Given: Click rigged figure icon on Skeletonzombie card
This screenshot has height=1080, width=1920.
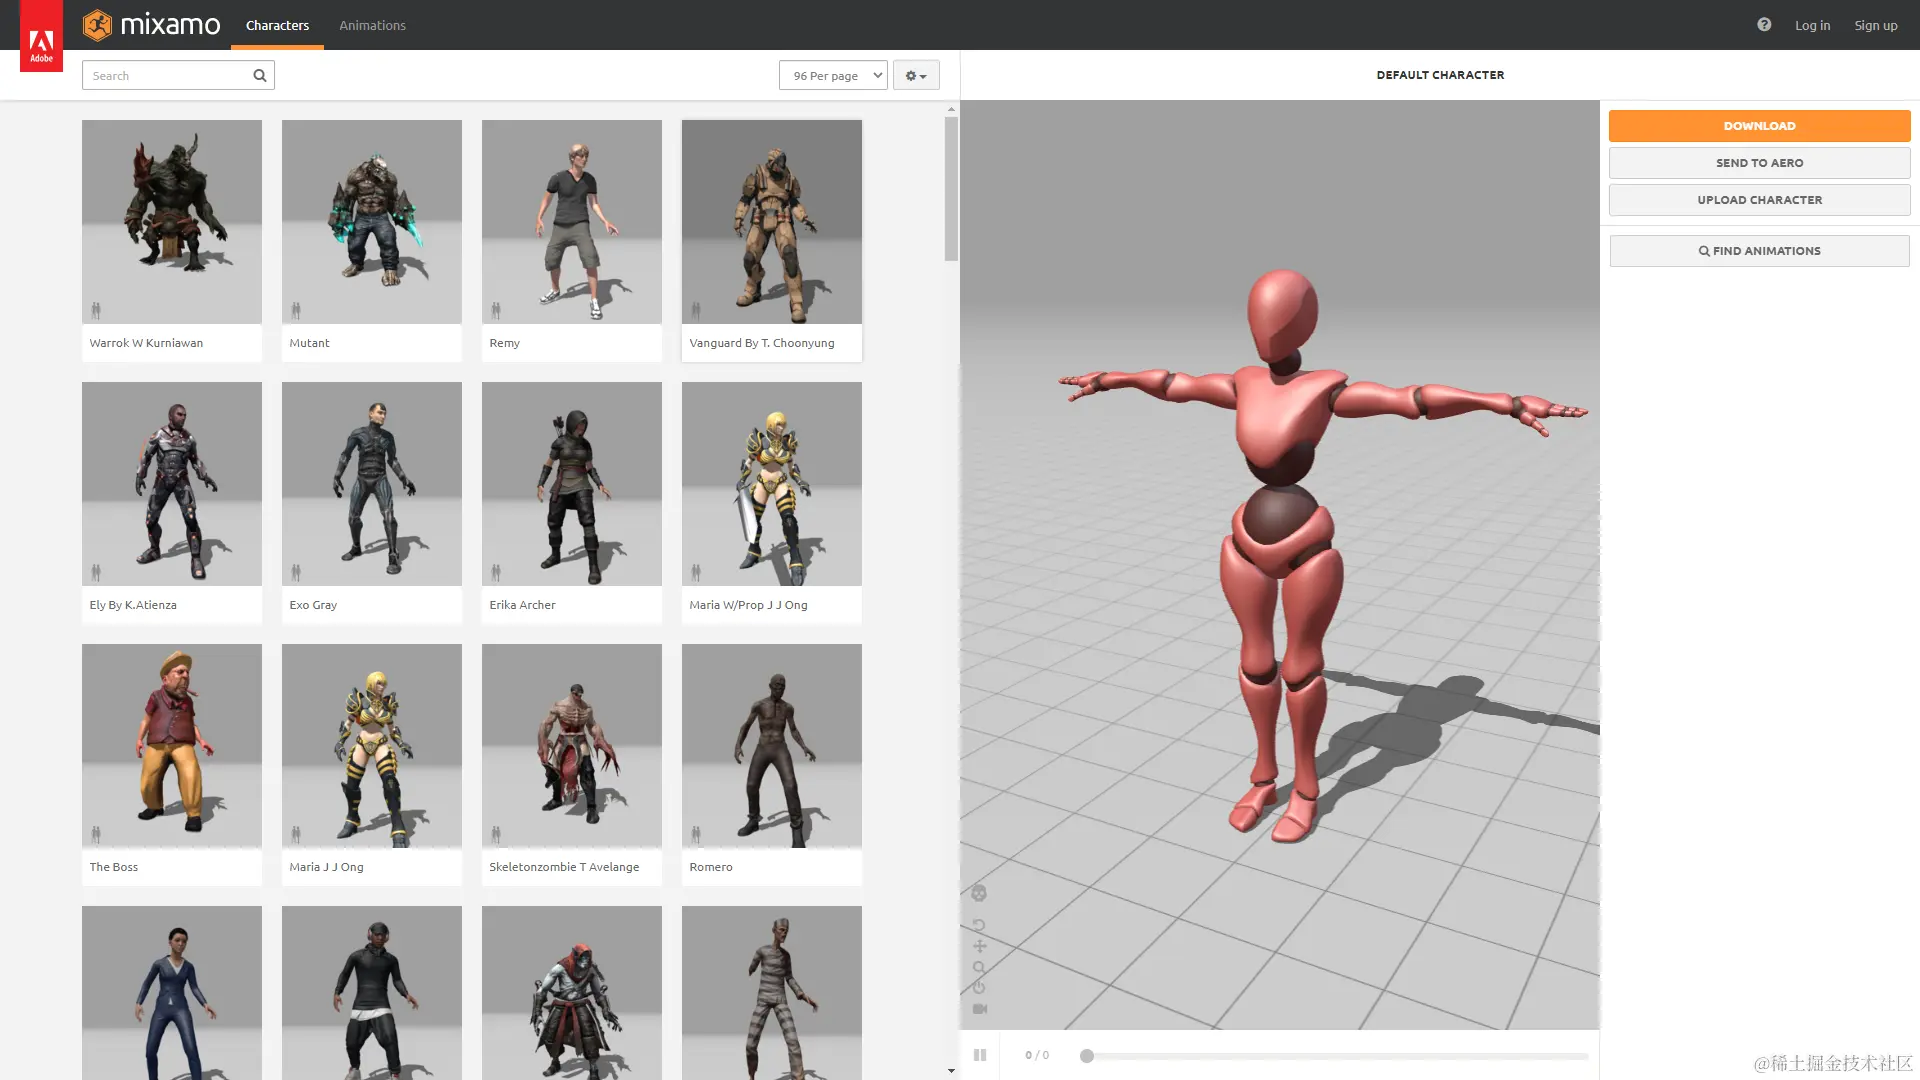Looking at the screenshot, I should 496,834.
